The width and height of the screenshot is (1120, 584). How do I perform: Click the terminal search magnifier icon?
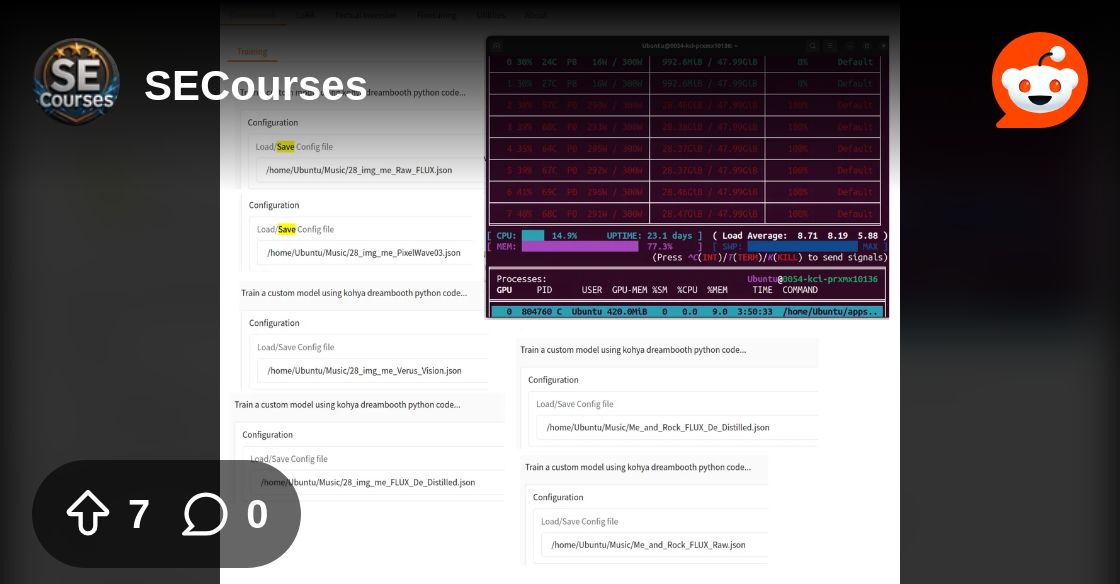point(812,46)
